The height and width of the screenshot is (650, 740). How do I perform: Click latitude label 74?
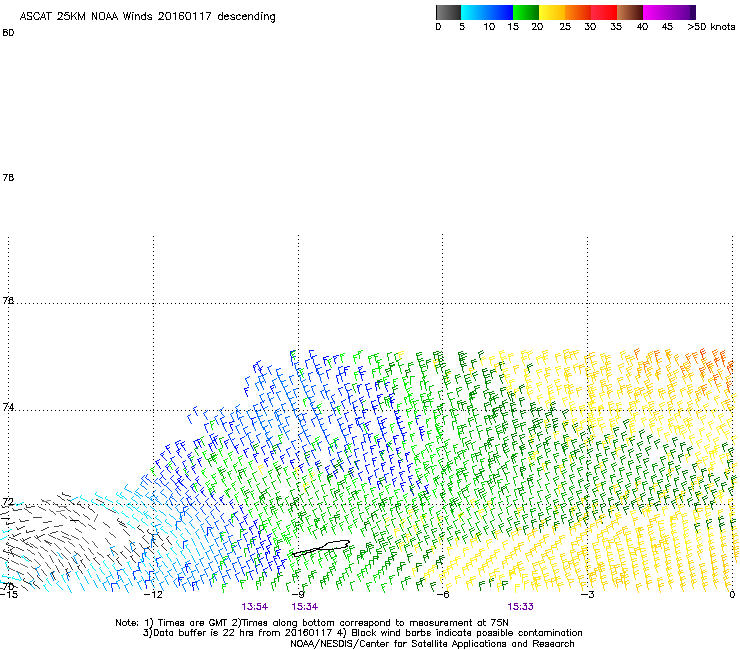[x=8, y=407]
